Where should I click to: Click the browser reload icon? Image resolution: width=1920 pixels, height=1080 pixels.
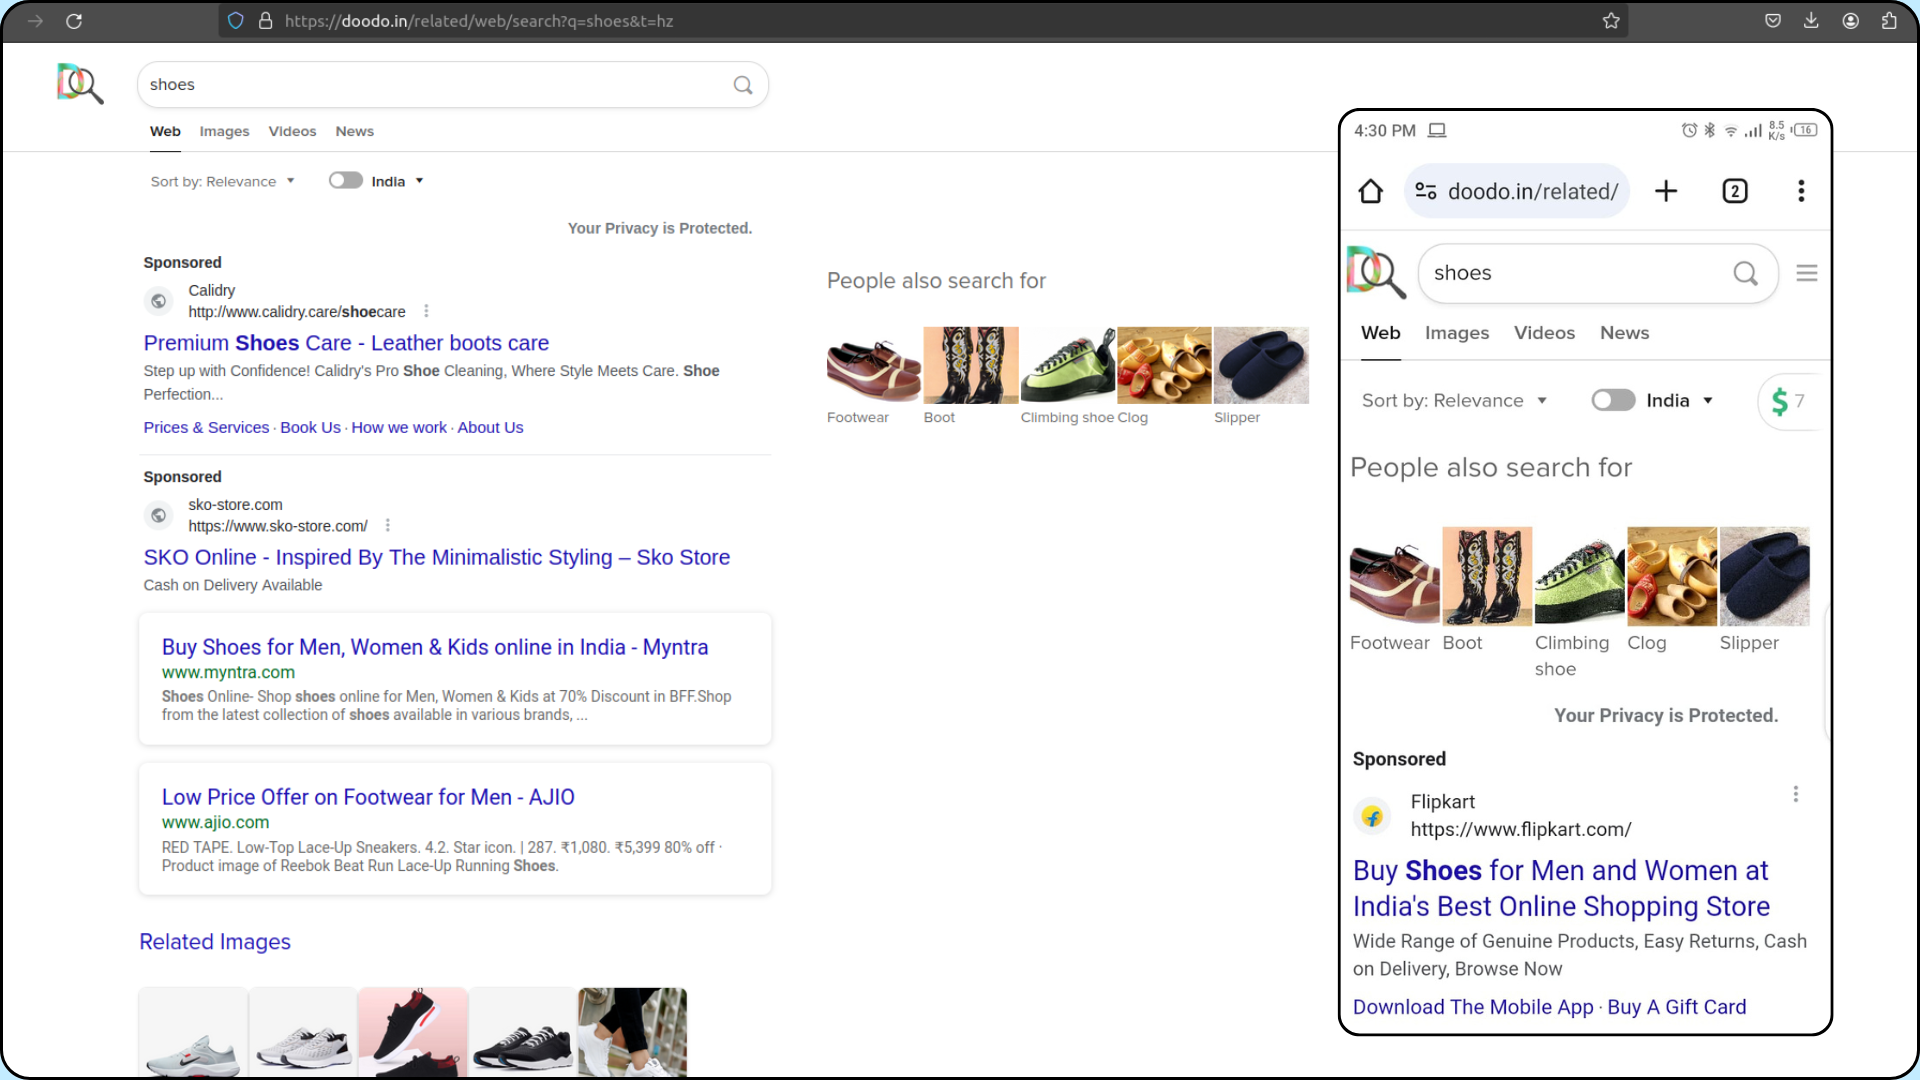(x=74, y=21)
